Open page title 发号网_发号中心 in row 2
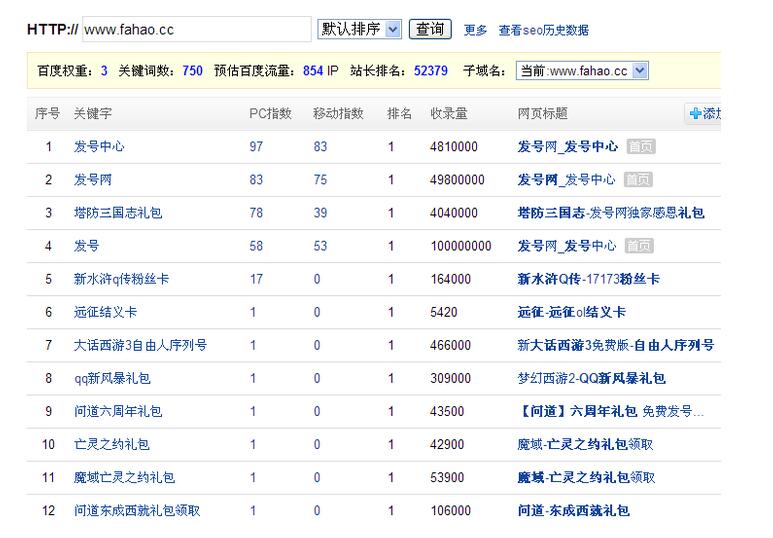The width and height of the screenshot is (773, 538). [x=566, y=179]
